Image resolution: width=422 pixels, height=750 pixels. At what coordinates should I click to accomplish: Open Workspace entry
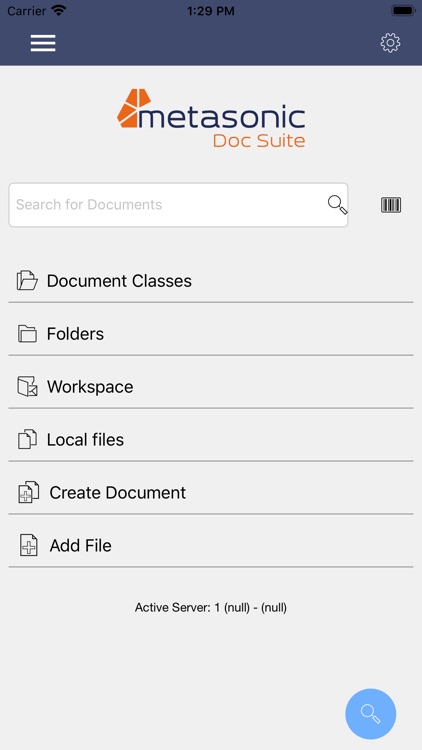pyautogui.click(x=211, y=386)
